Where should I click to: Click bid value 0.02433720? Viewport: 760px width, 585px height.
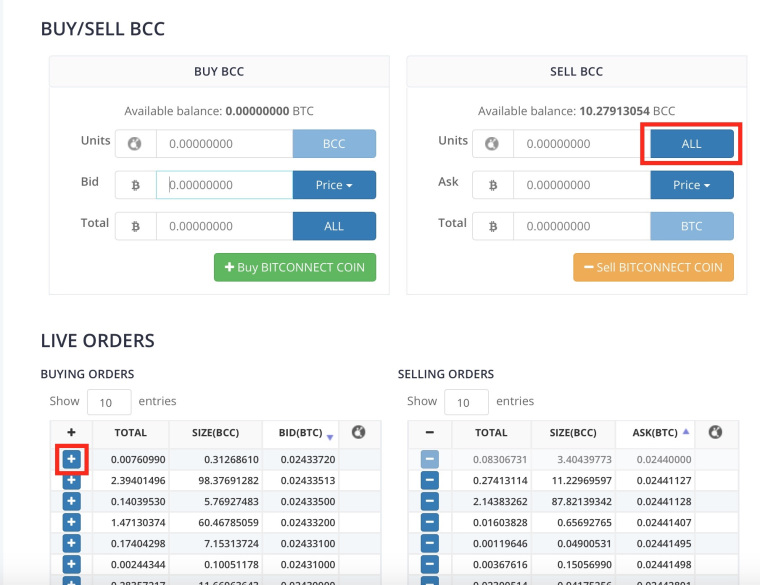coord(308,459)
